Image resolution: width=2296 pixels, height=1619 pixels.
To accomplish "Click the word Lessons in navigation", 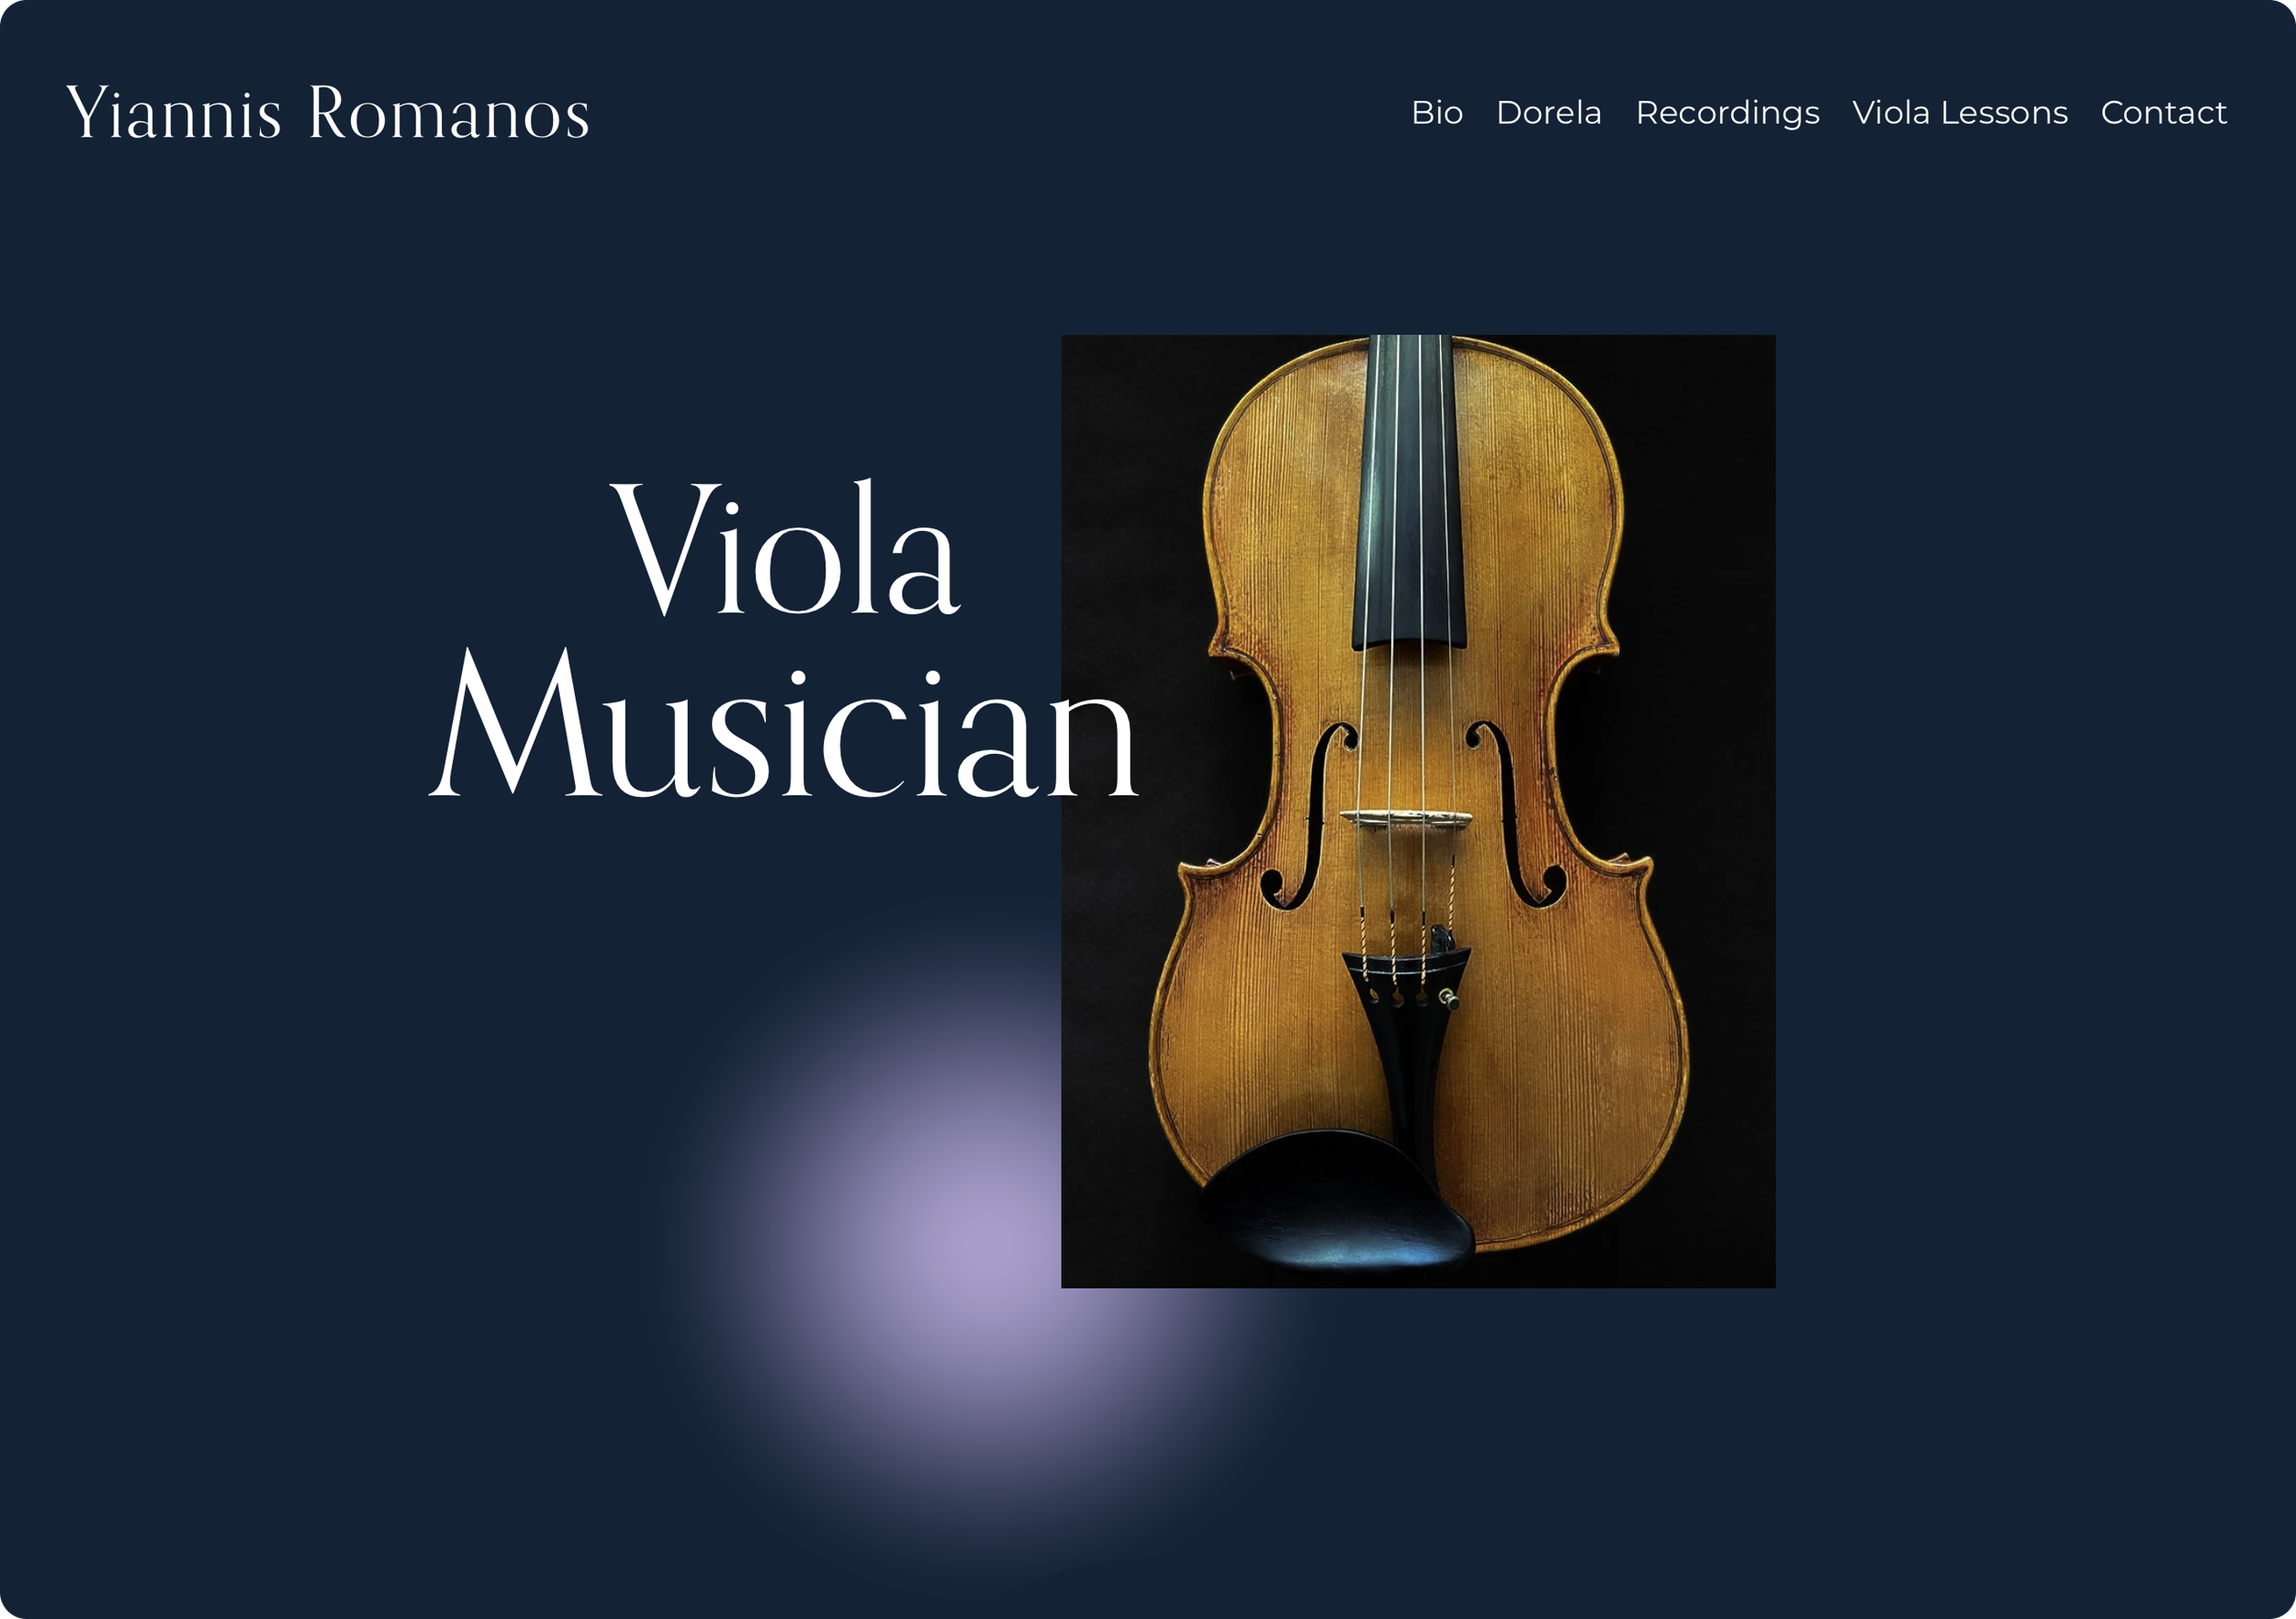I will 2004,113.
